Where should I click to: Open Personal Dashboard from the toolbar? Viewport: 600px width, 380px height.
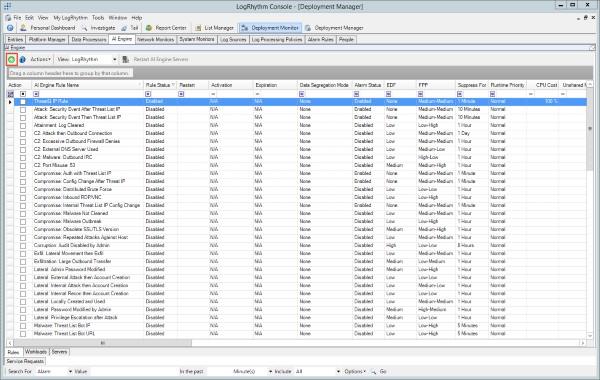click(x=48, y=28)
